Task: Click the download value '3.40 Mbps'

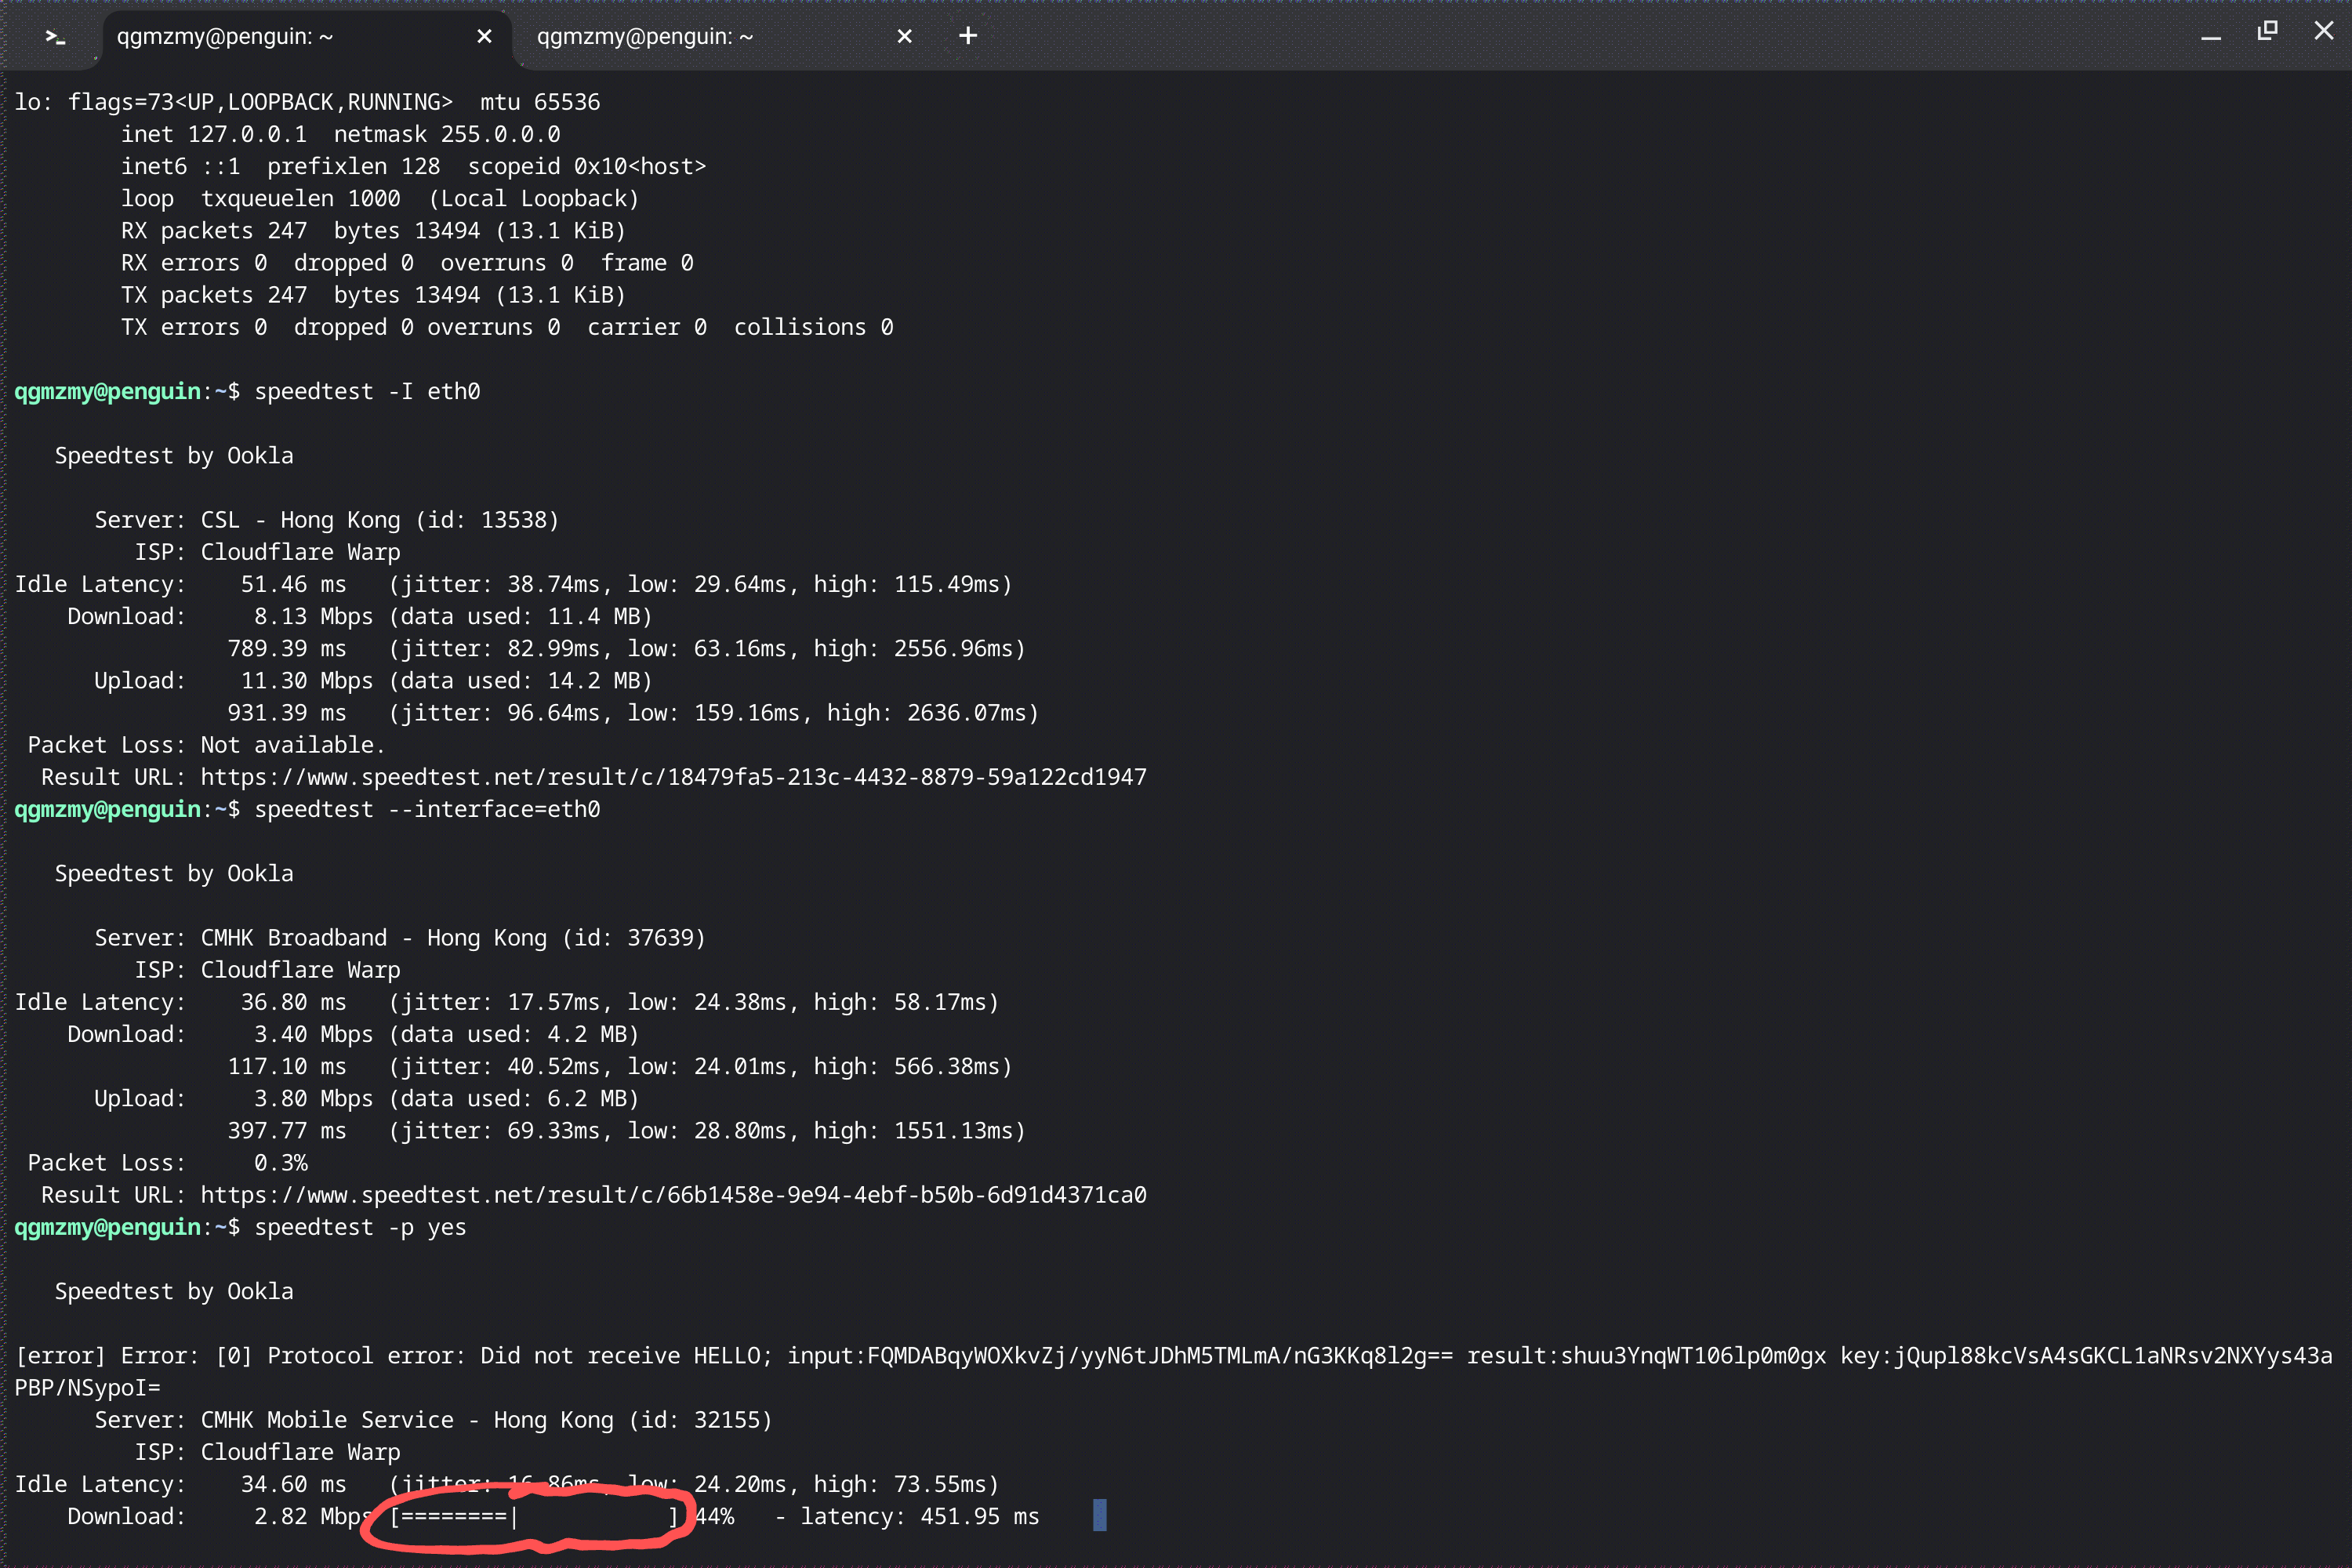Action: [x=313, y=1035]
